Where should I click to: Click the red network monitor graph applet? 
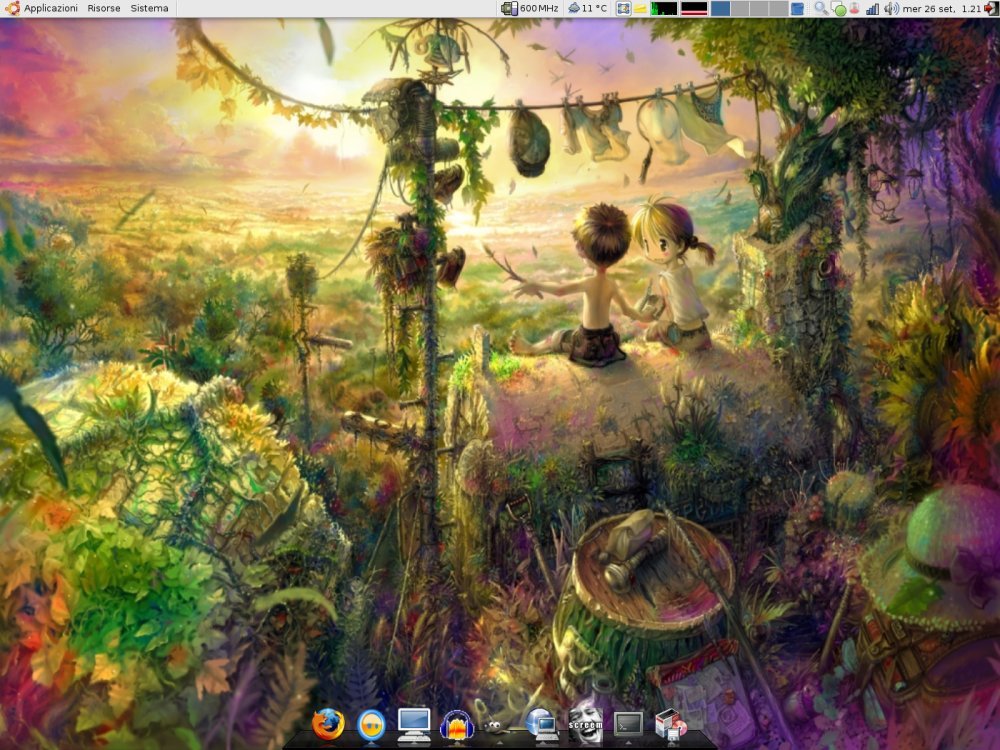point(694,8)
